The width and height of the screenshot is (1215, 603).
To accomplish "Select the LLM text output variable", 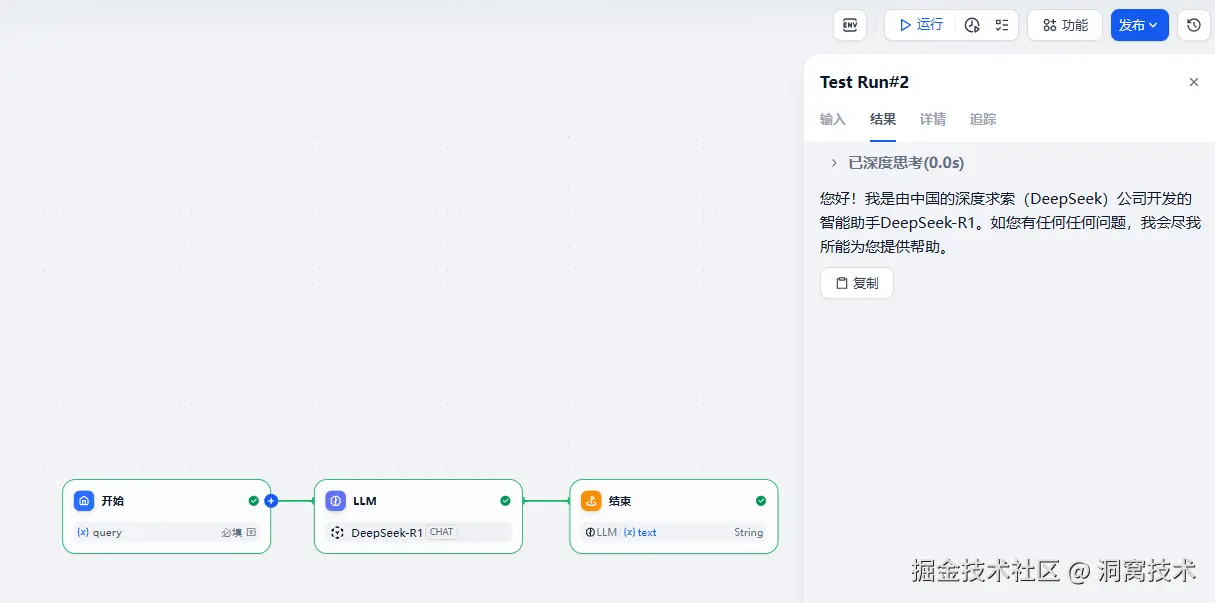I will pyautogui.click(x=621, y=532).
